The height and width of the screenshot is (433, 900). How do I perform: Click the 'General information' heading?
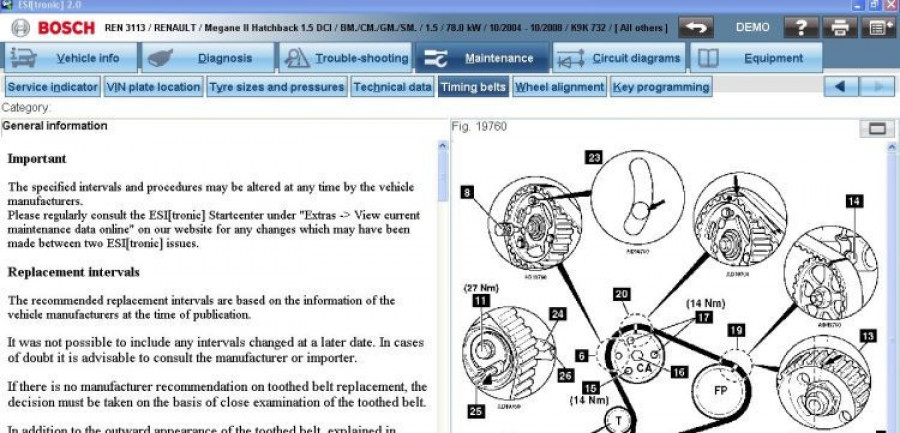click(x=55, y=126)
